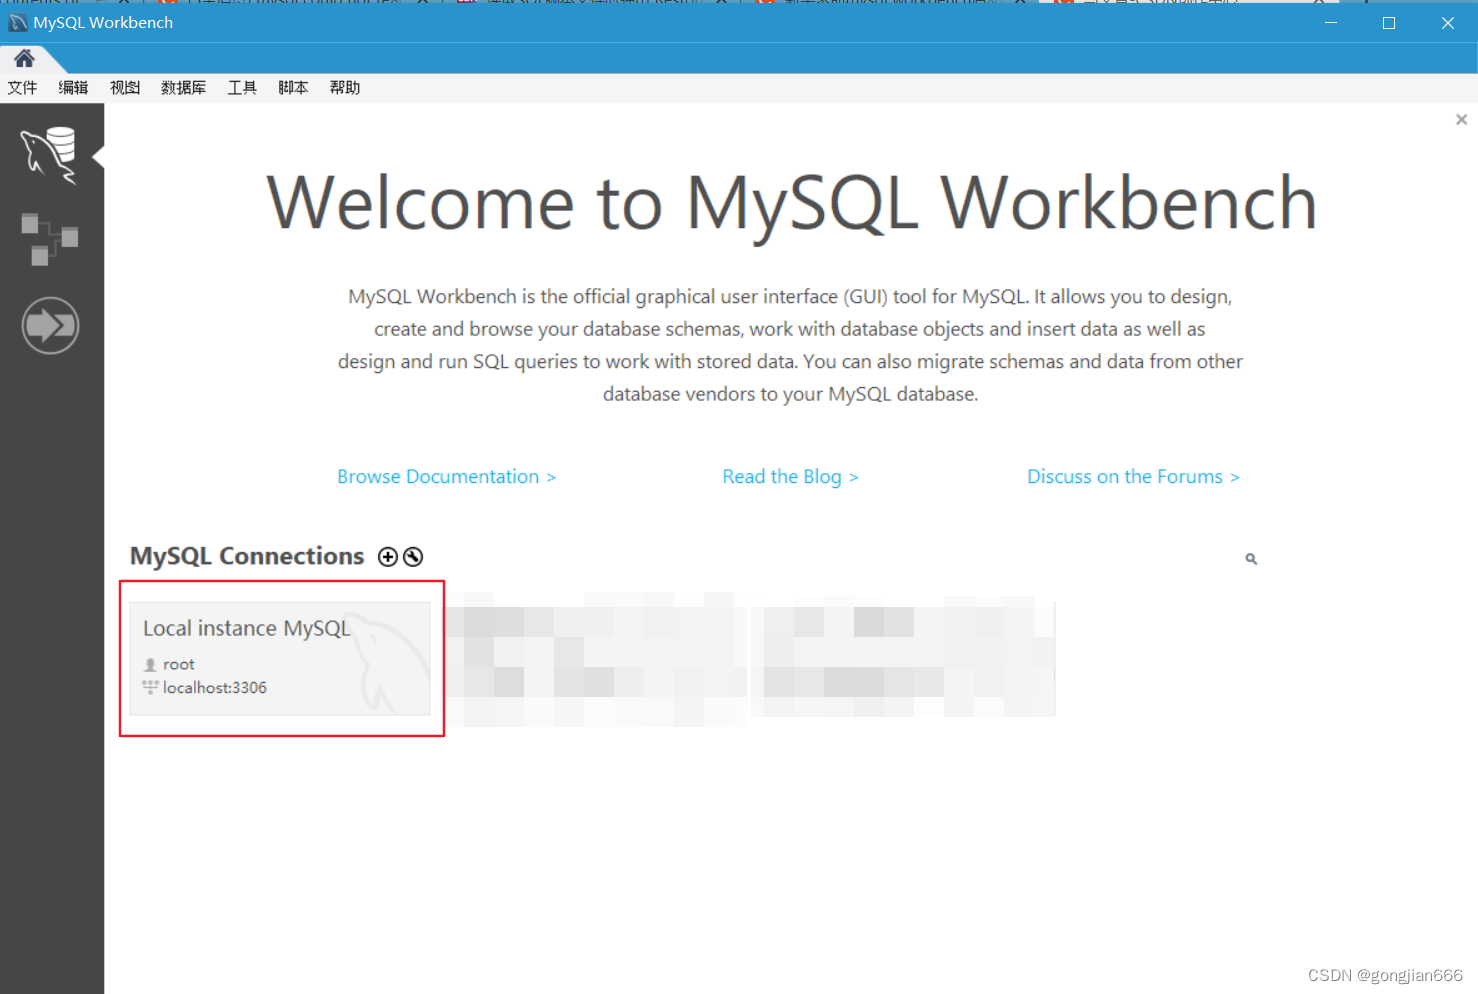Open Manage Connections wrench icon
Image resolution: width=1478 pixels, height=994 pixels.
point(413,557)
